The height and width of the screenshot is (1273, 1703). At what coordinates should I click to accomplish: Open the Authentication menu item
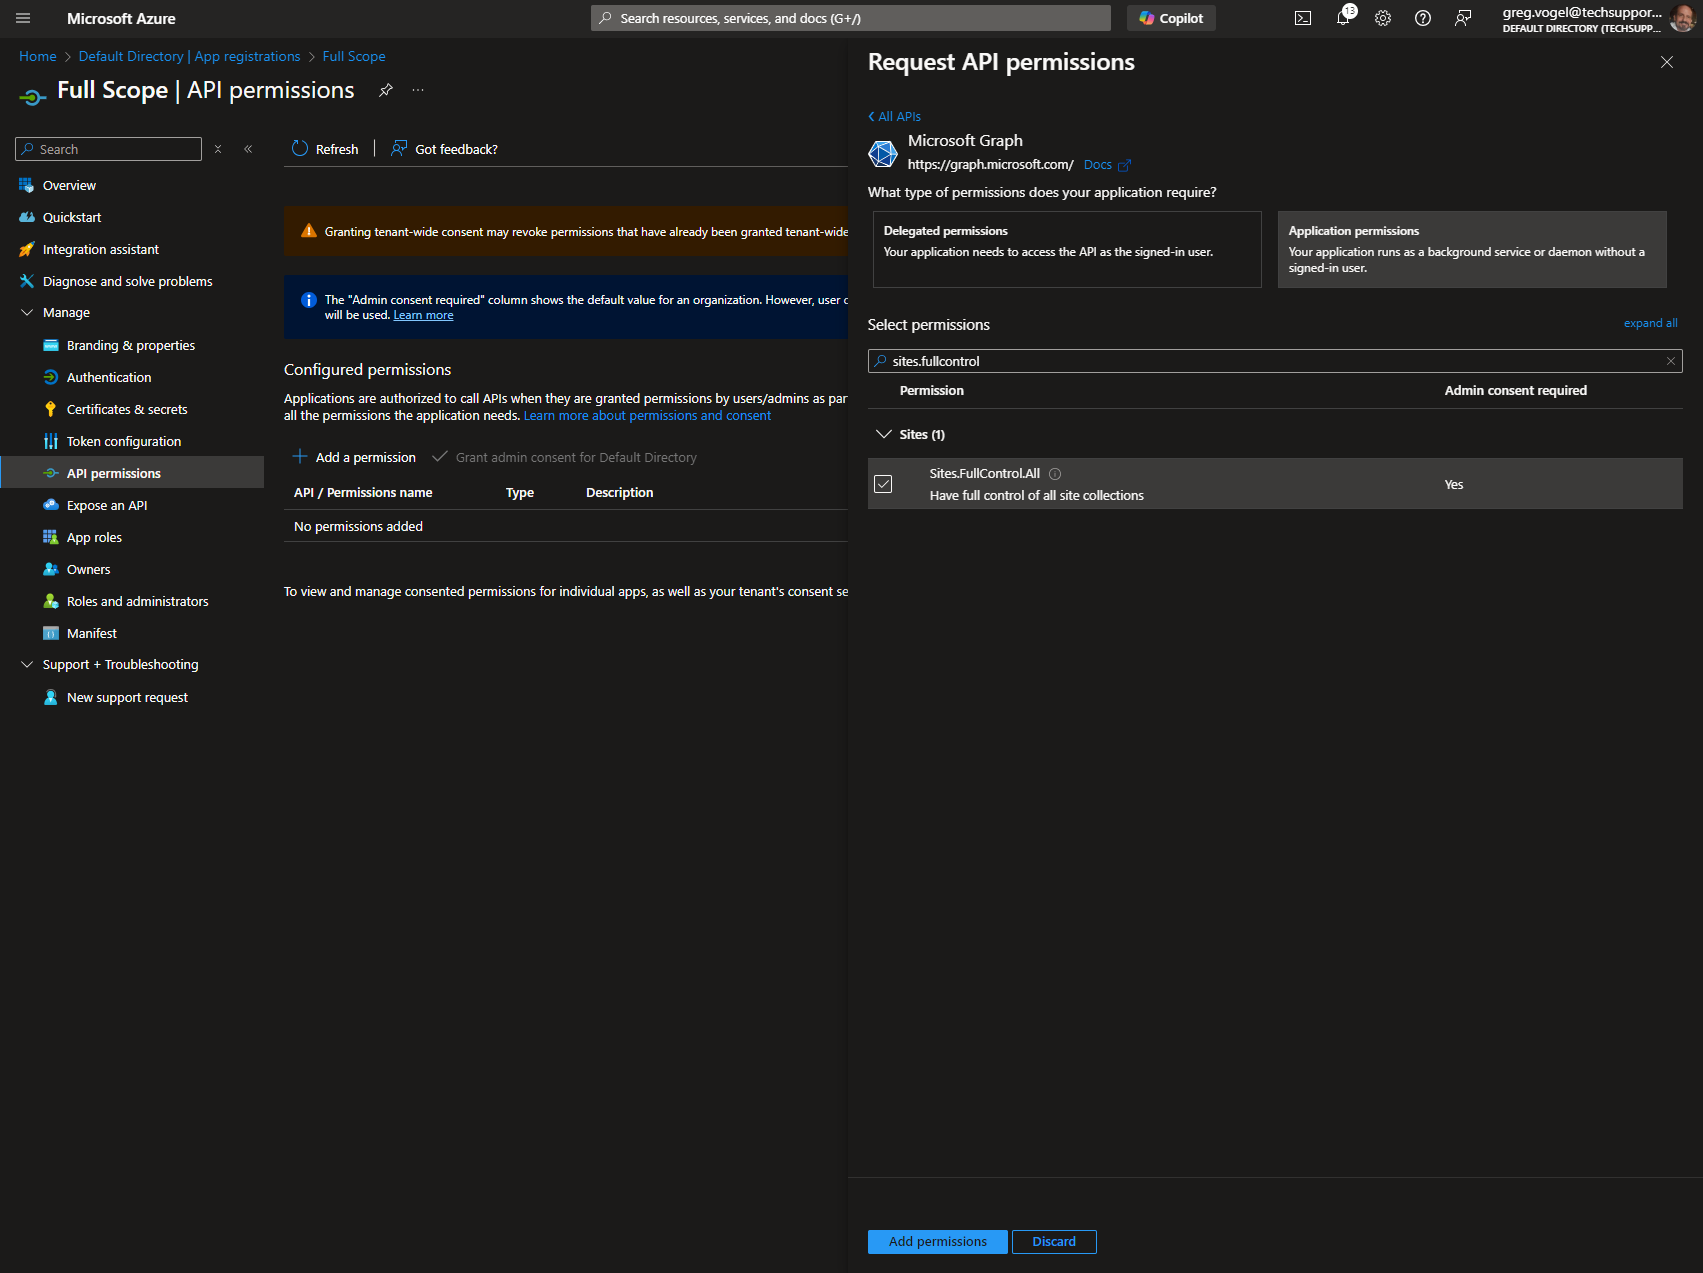coord(109,377)
